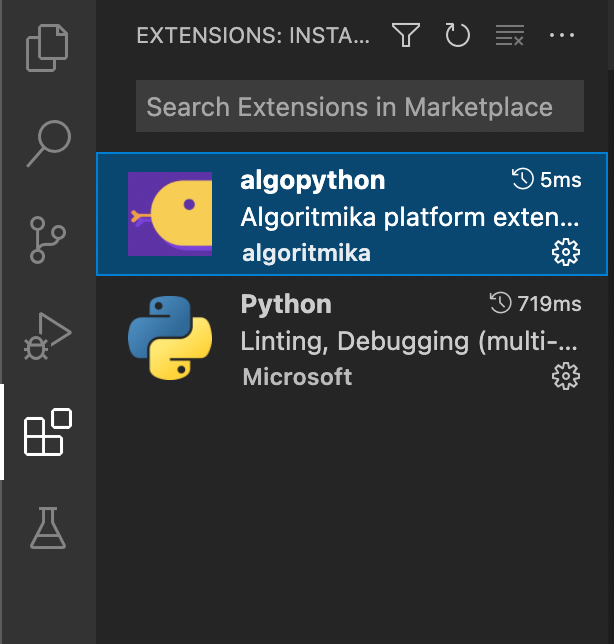Viewport: 614px width, 644px height.
Task: Select the algopython extension name
Action: [313, 180]
